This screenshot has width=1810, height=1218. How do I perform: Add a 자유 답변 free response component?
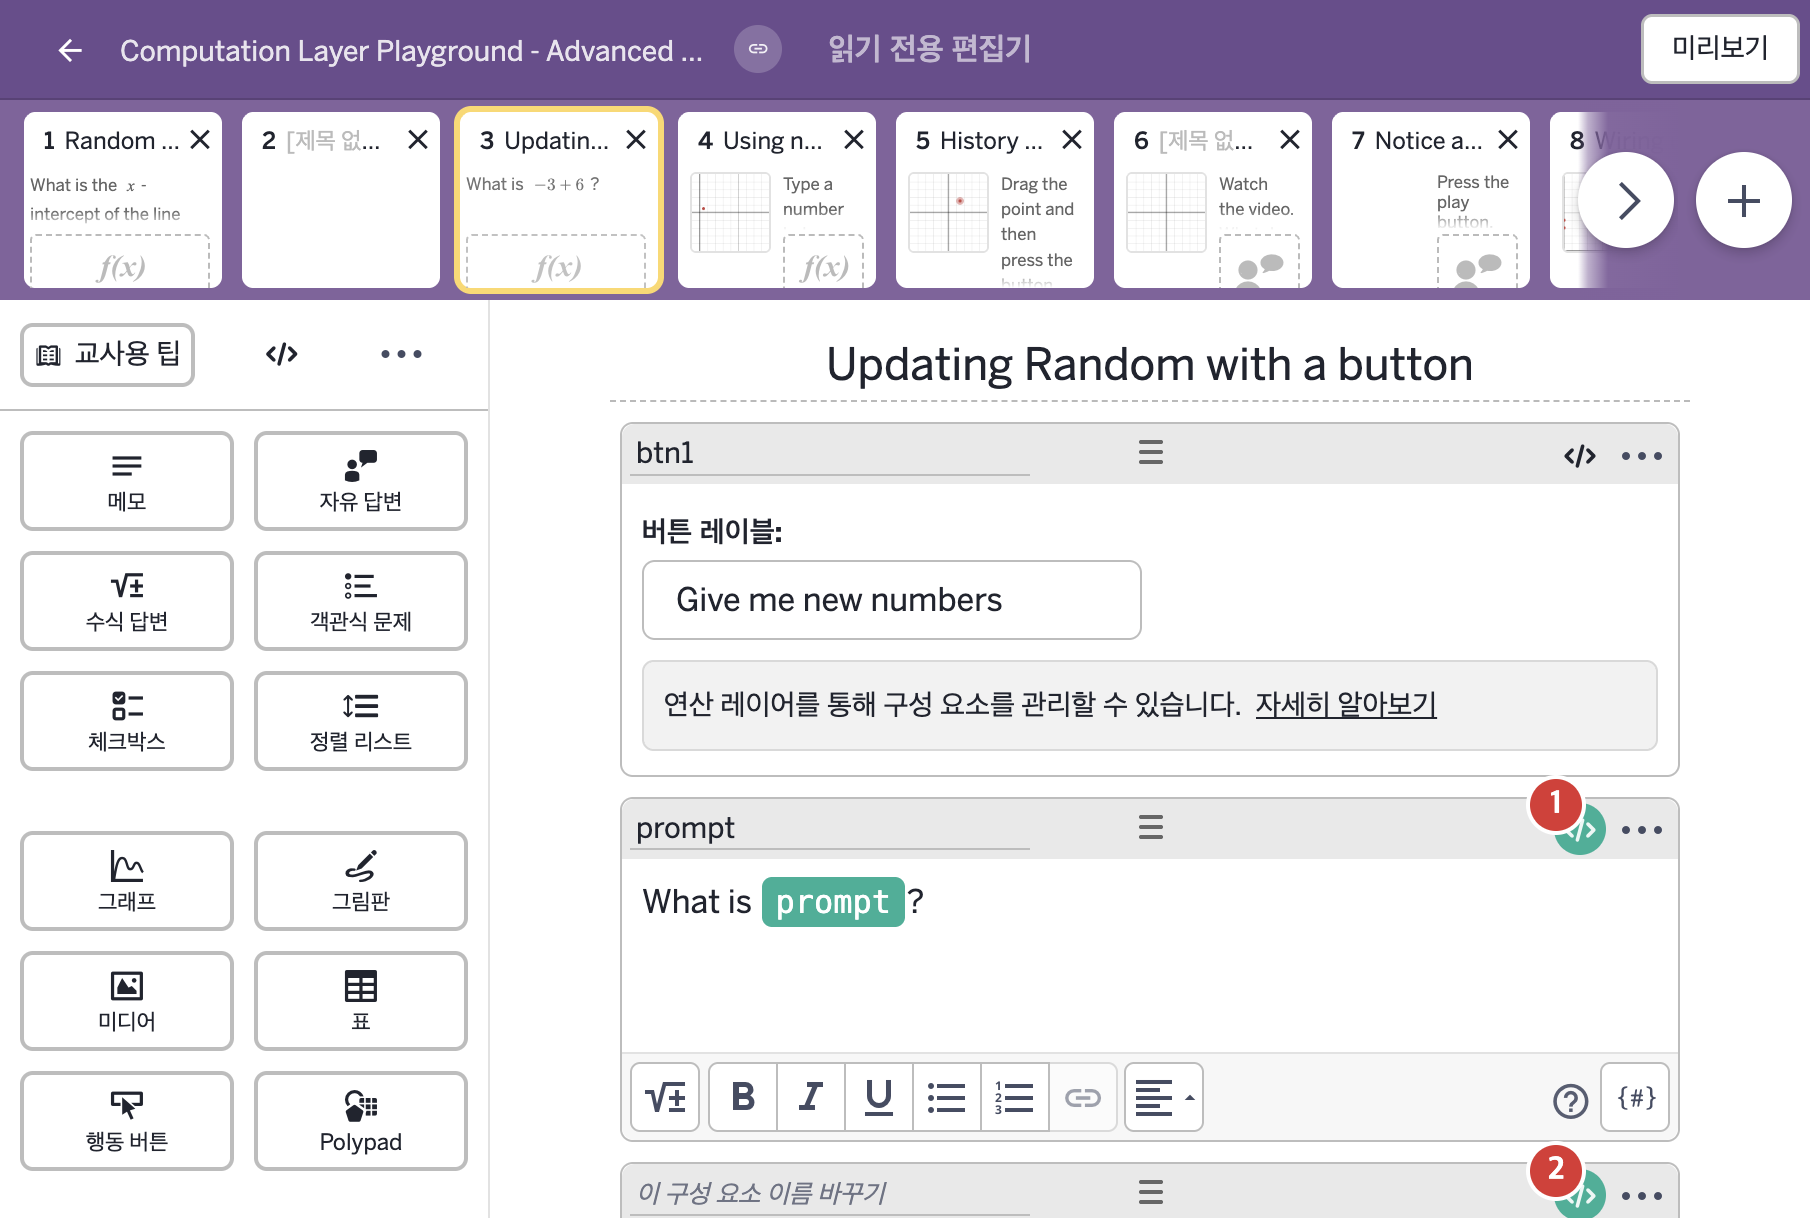[x=361, y=481]
